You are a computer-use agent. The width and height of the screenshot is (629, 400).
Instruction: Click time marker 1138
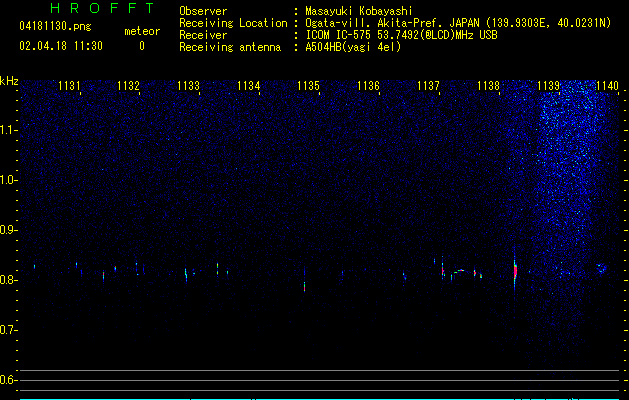(489, 86)
